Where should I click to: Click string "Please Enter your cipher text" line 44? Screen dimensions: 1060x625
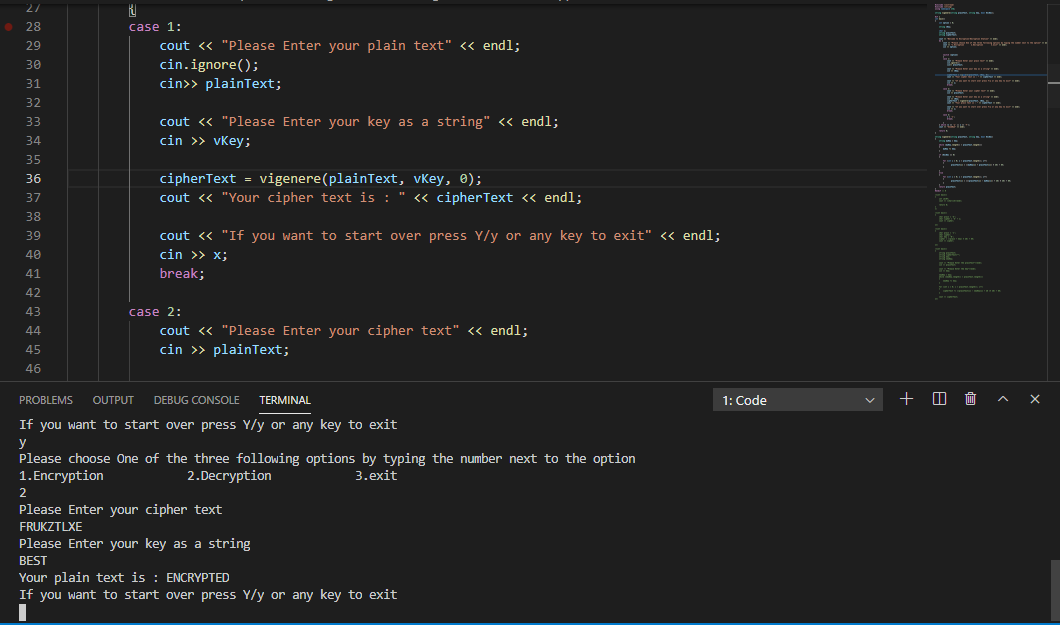pos(340,330)
